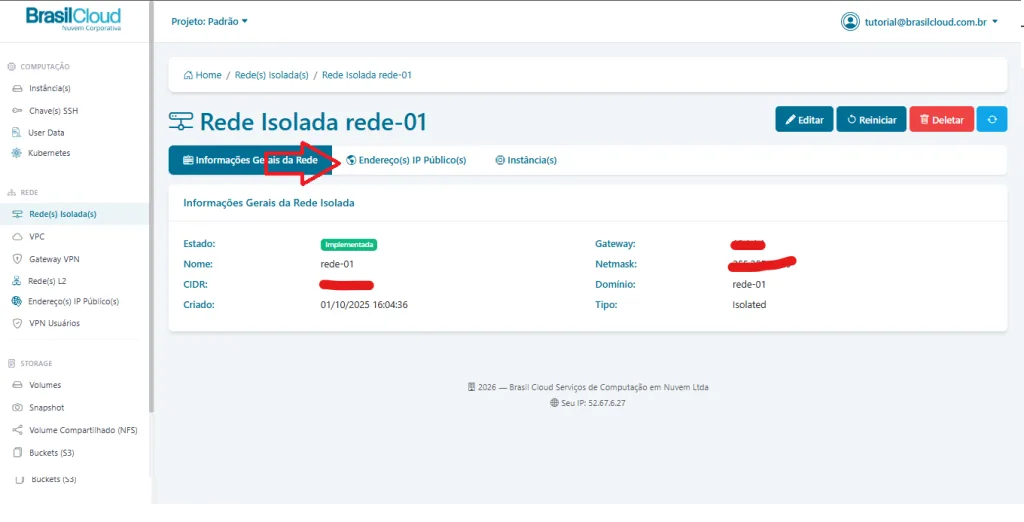Go to Kubernetes in the sidebar
This screenshot has height=522, width=1024.
click(x=49, y=153)
